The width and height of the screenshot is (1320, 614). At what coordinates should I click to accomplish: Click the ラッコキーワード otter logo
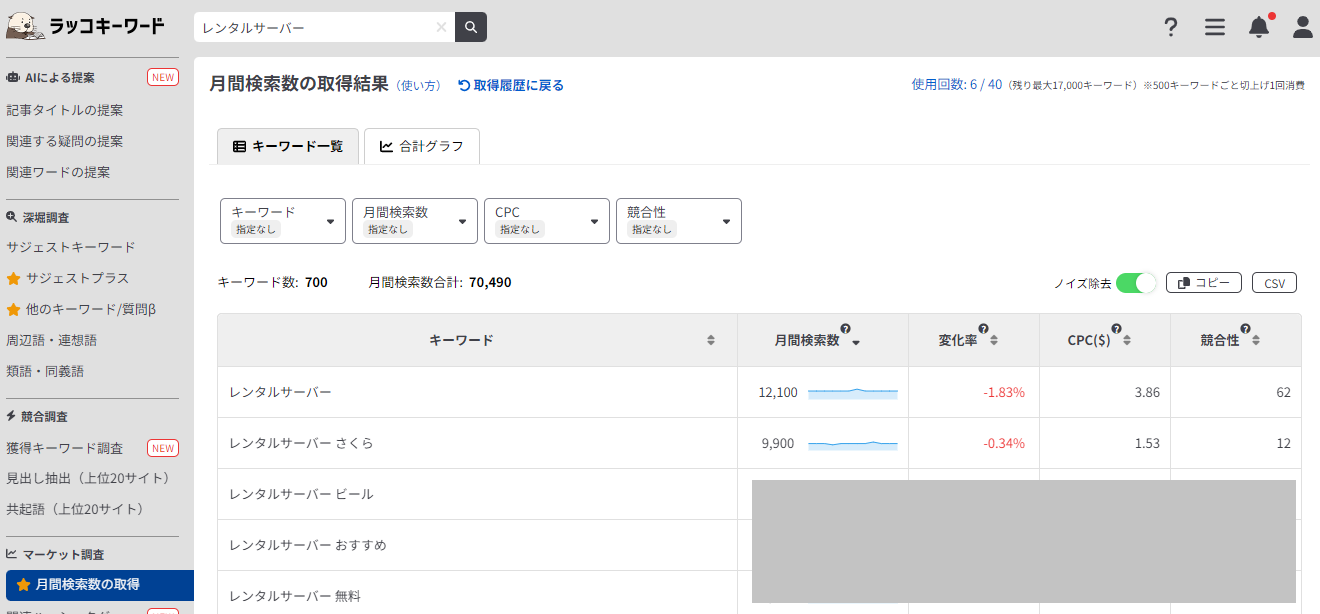86,26
